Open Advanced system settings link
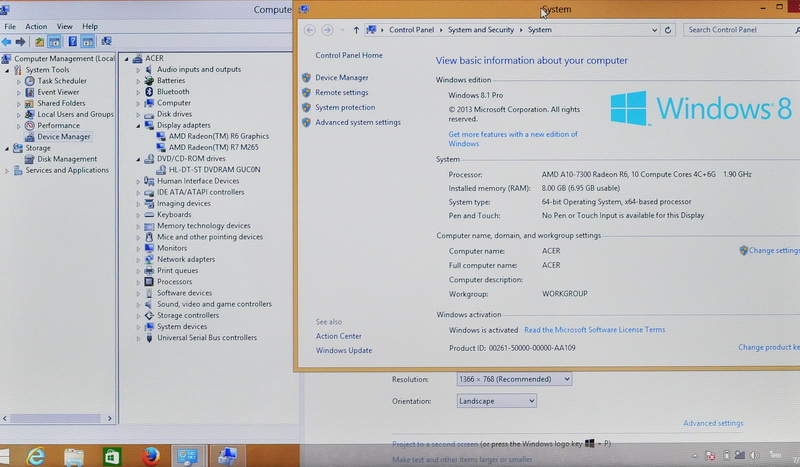Screen dimensions: 800x467 (x=358, y=122)
